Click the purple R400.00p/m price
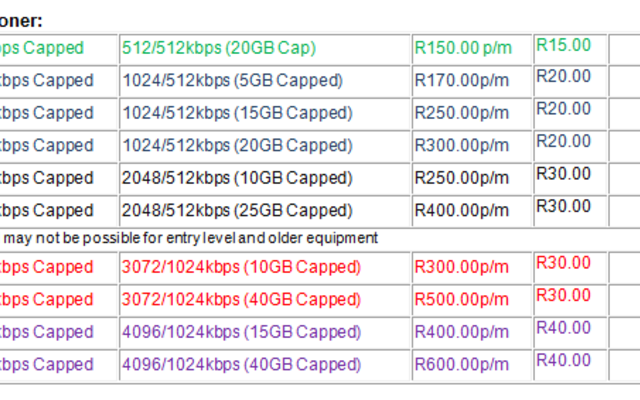Image resolution: width=640 pixels, height=400 pixels. 461,332
